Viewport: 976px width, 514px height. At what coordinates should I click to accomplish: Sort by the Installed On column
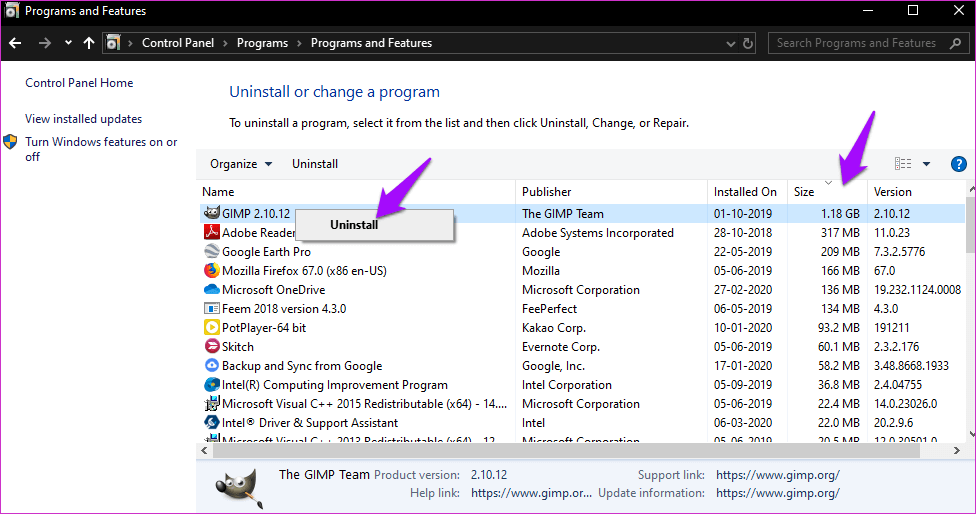click(747, 192)
